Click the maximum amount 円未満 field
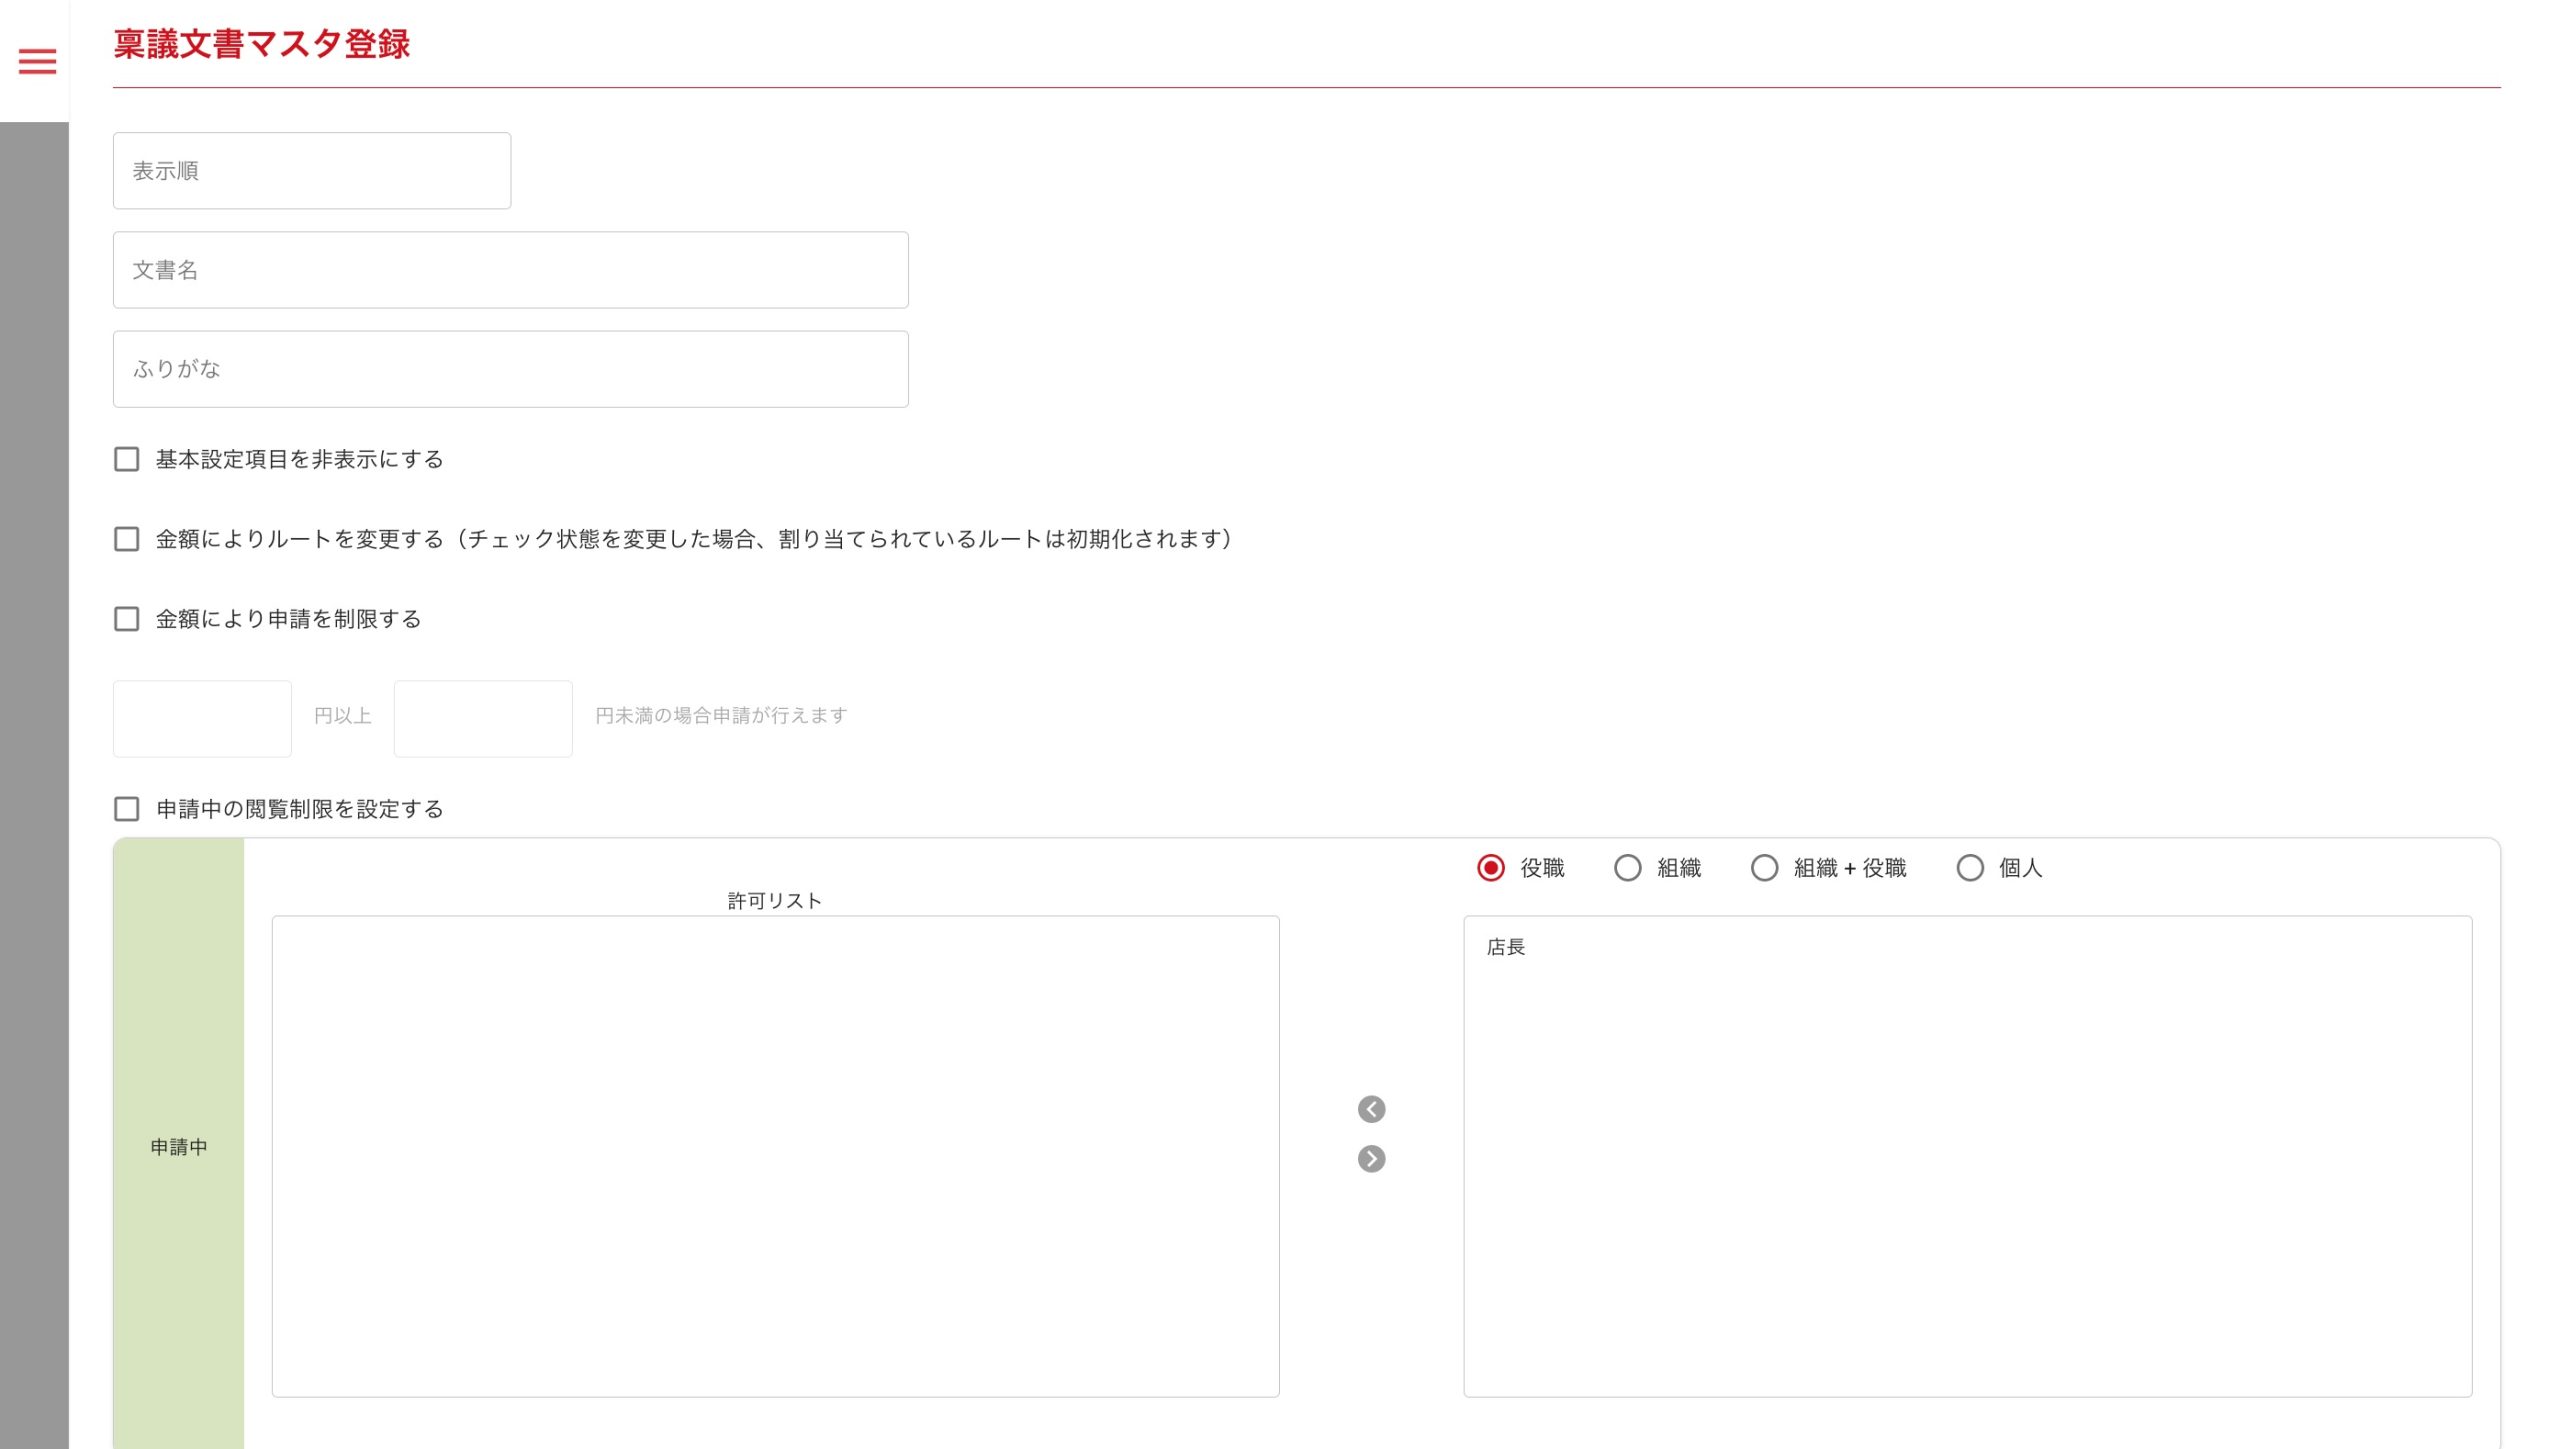This screenshot has width=2560, height=1449. [483, 719]
